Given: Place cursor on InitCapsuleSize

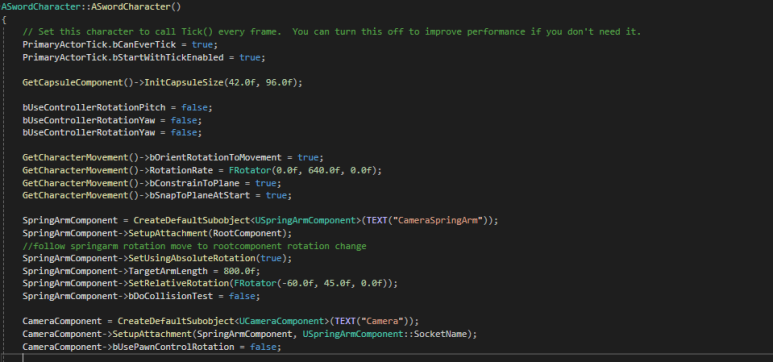Looking at the screenshot, I should [184, 82].
